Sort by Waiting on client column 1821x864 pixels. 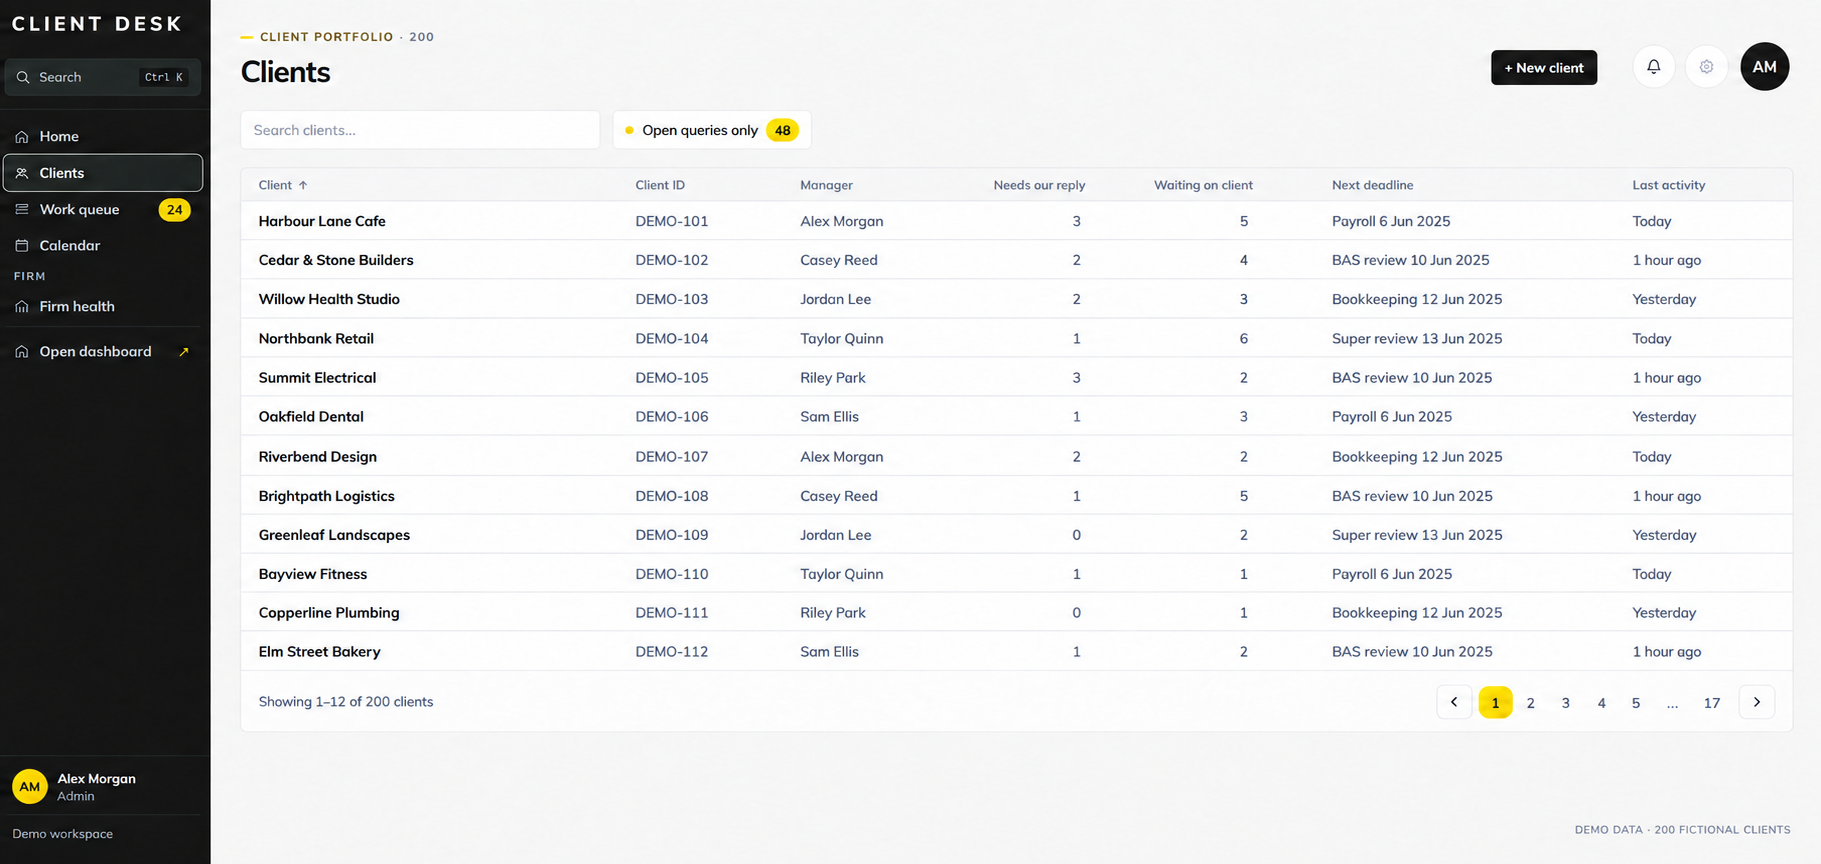coord(1203,185)
